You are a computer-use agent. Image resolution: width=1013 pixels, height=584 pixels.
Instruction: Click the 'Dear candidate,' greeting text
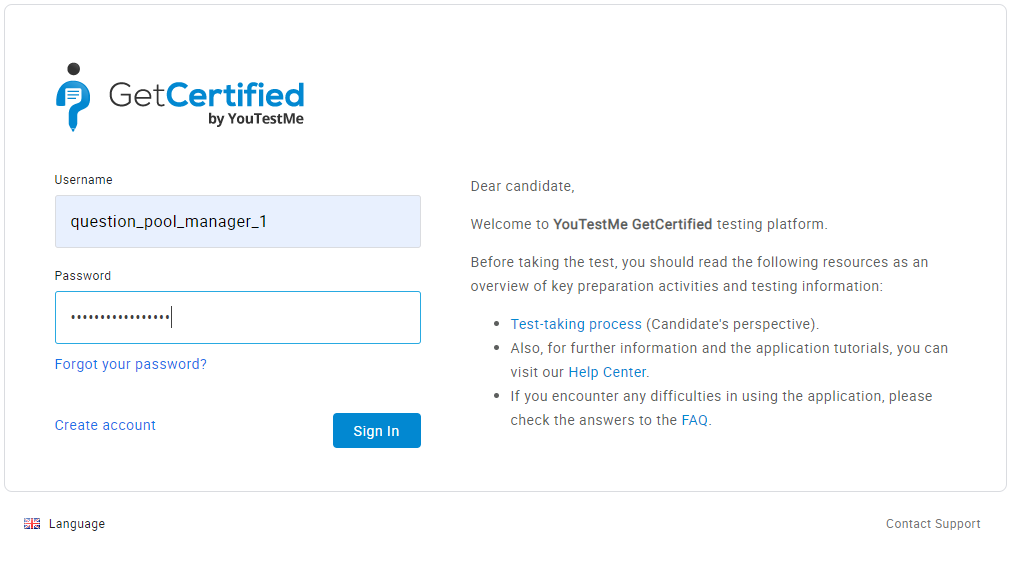522,186
